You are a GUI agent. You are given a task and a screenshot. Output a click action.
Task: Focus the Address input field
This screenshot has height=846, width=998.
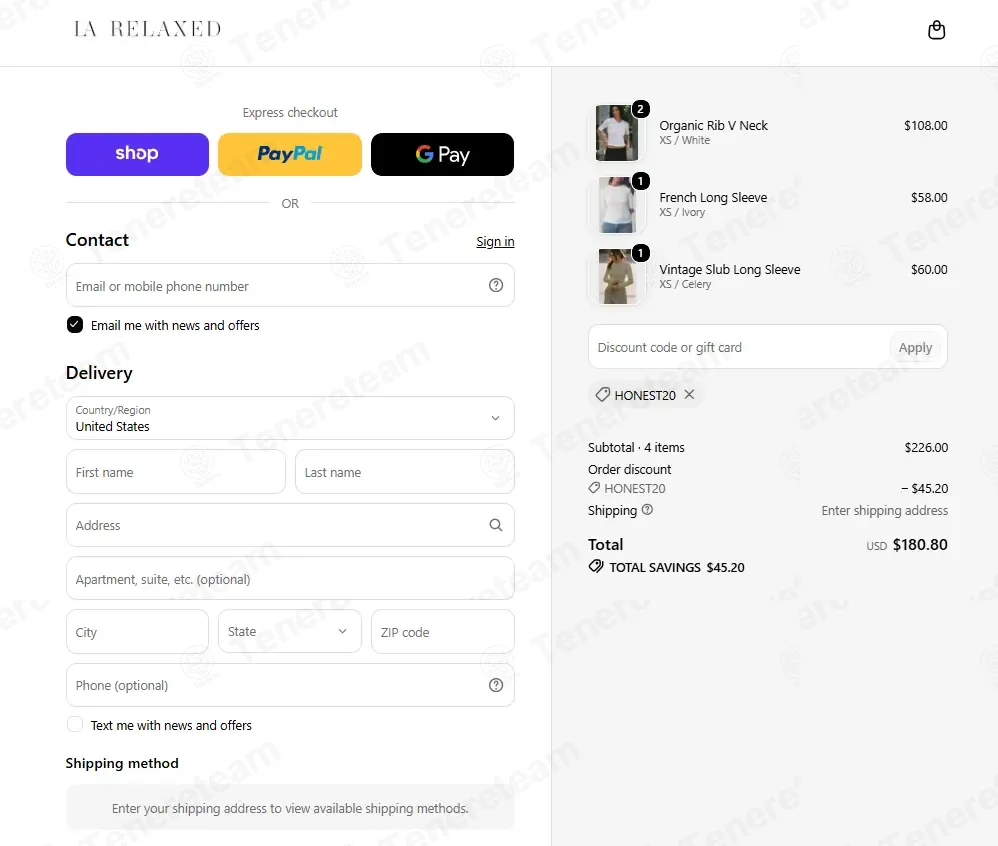pyautogui.click(x=290, y=525)
